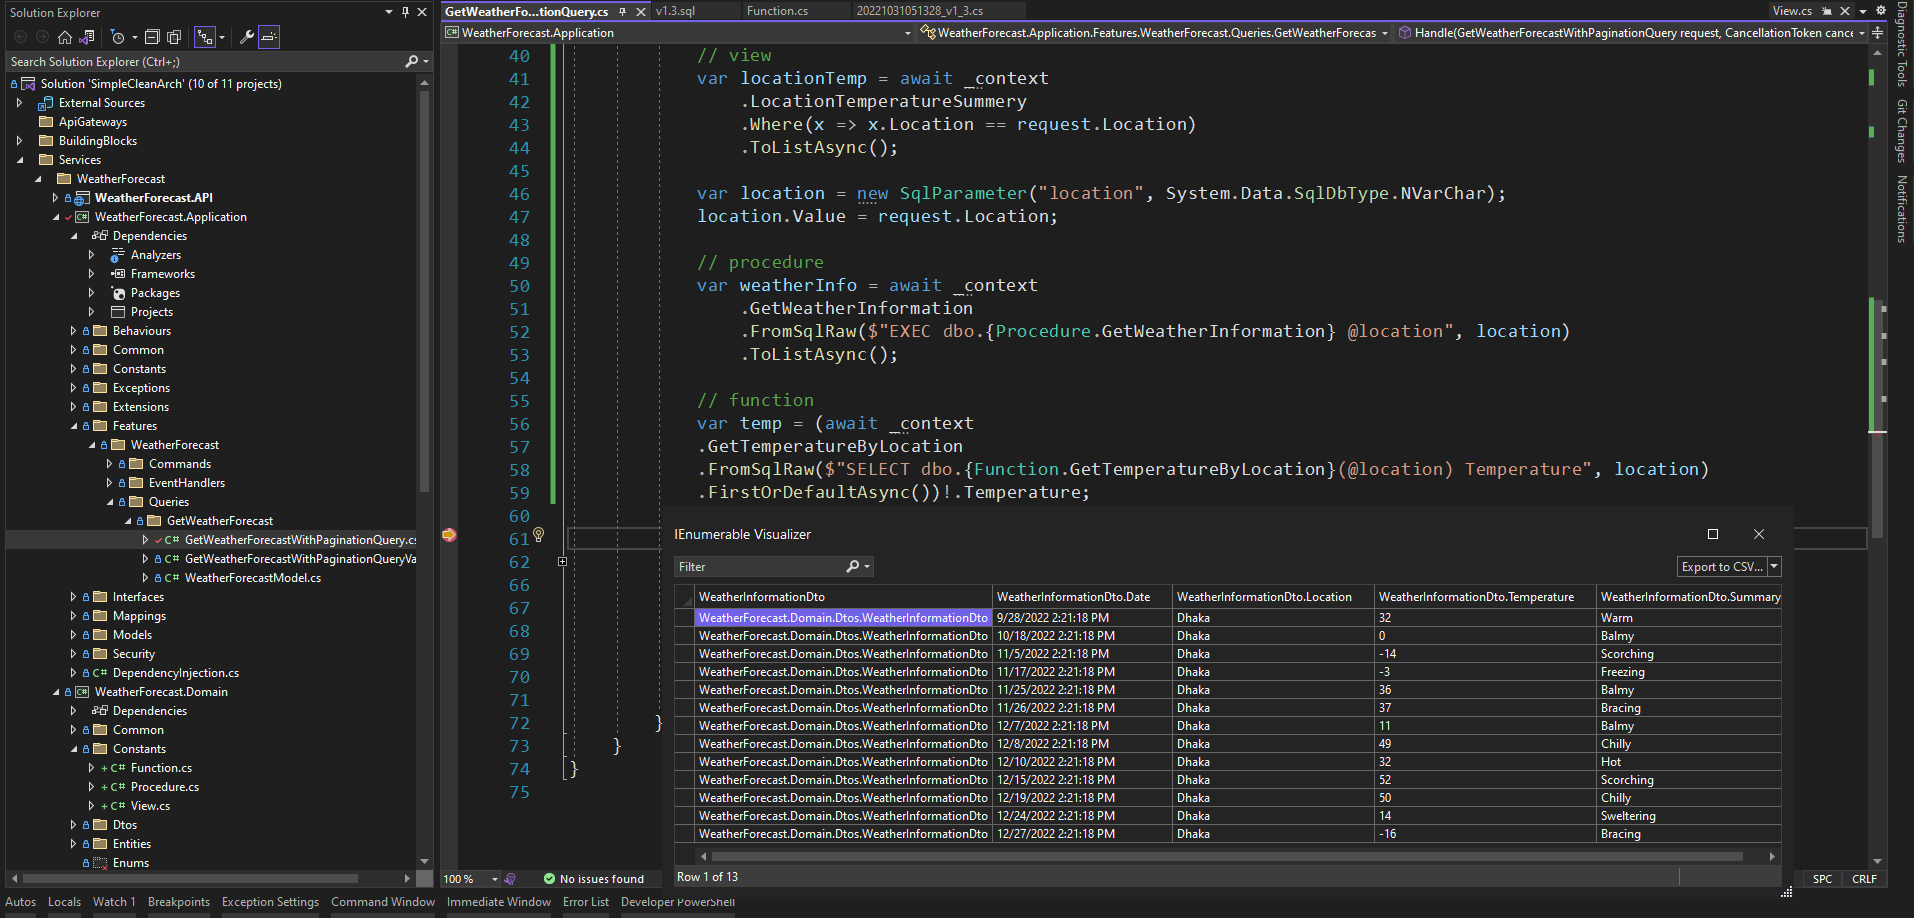Toggle pin on GetWeatherForecastWithPaginationQuery.cs tab

click(x=622, y=11)
